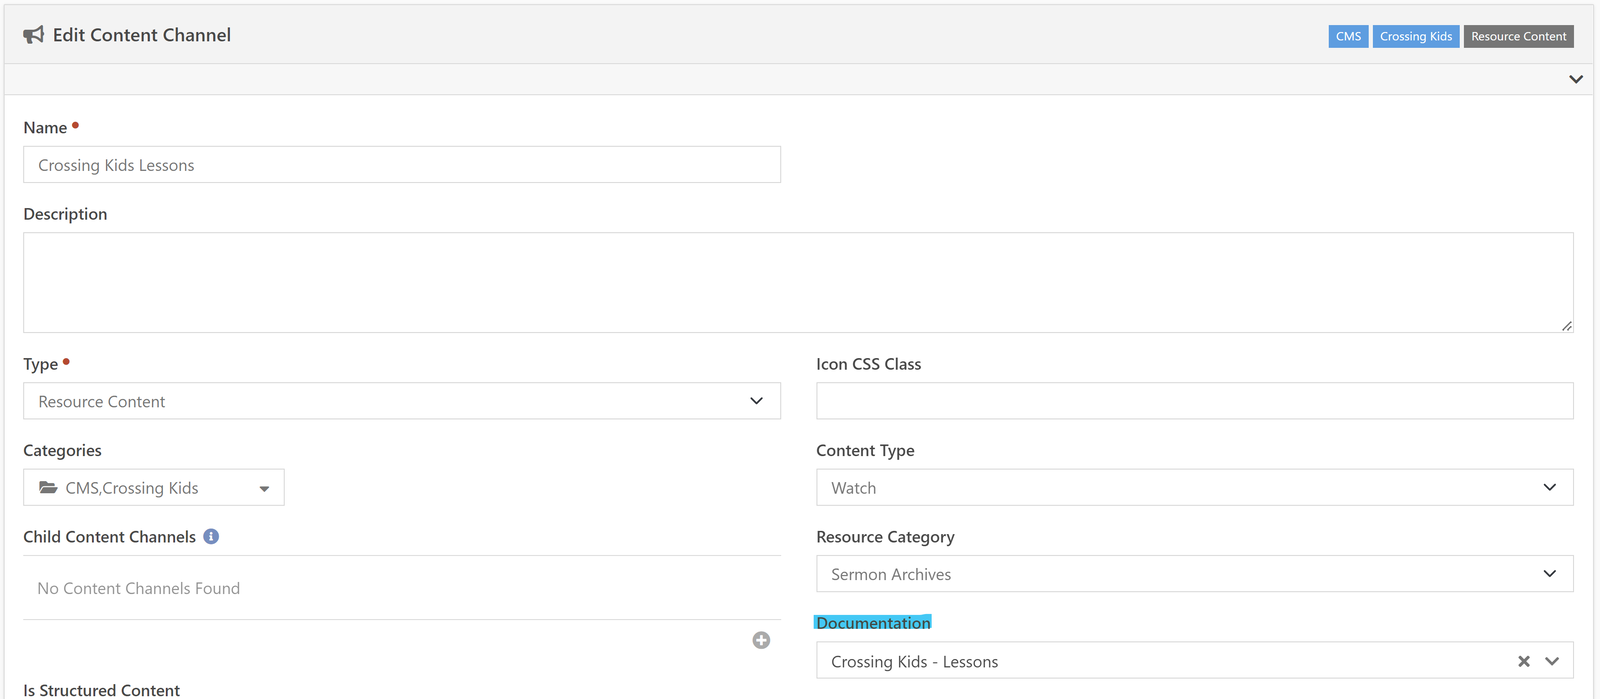The height and width of the screenshot is (699, 1600).
Task: Click the Categories label
Action: (x=63, y=451)
